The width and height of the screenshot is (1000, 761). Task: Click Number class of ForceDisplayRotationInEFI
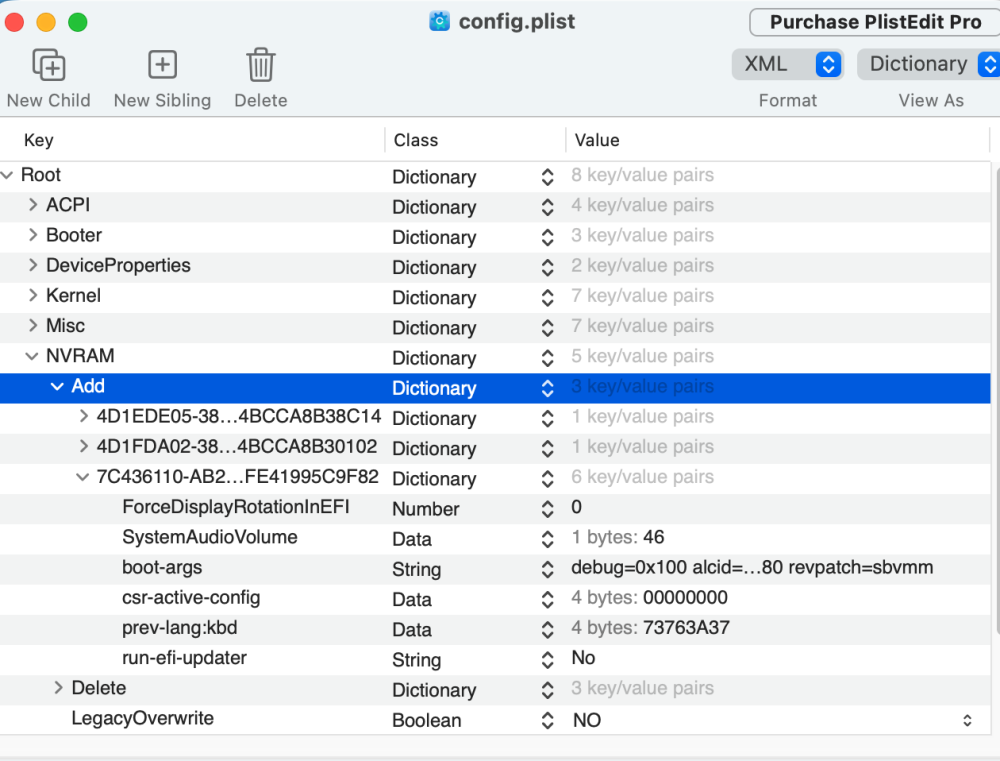point(425,509)
